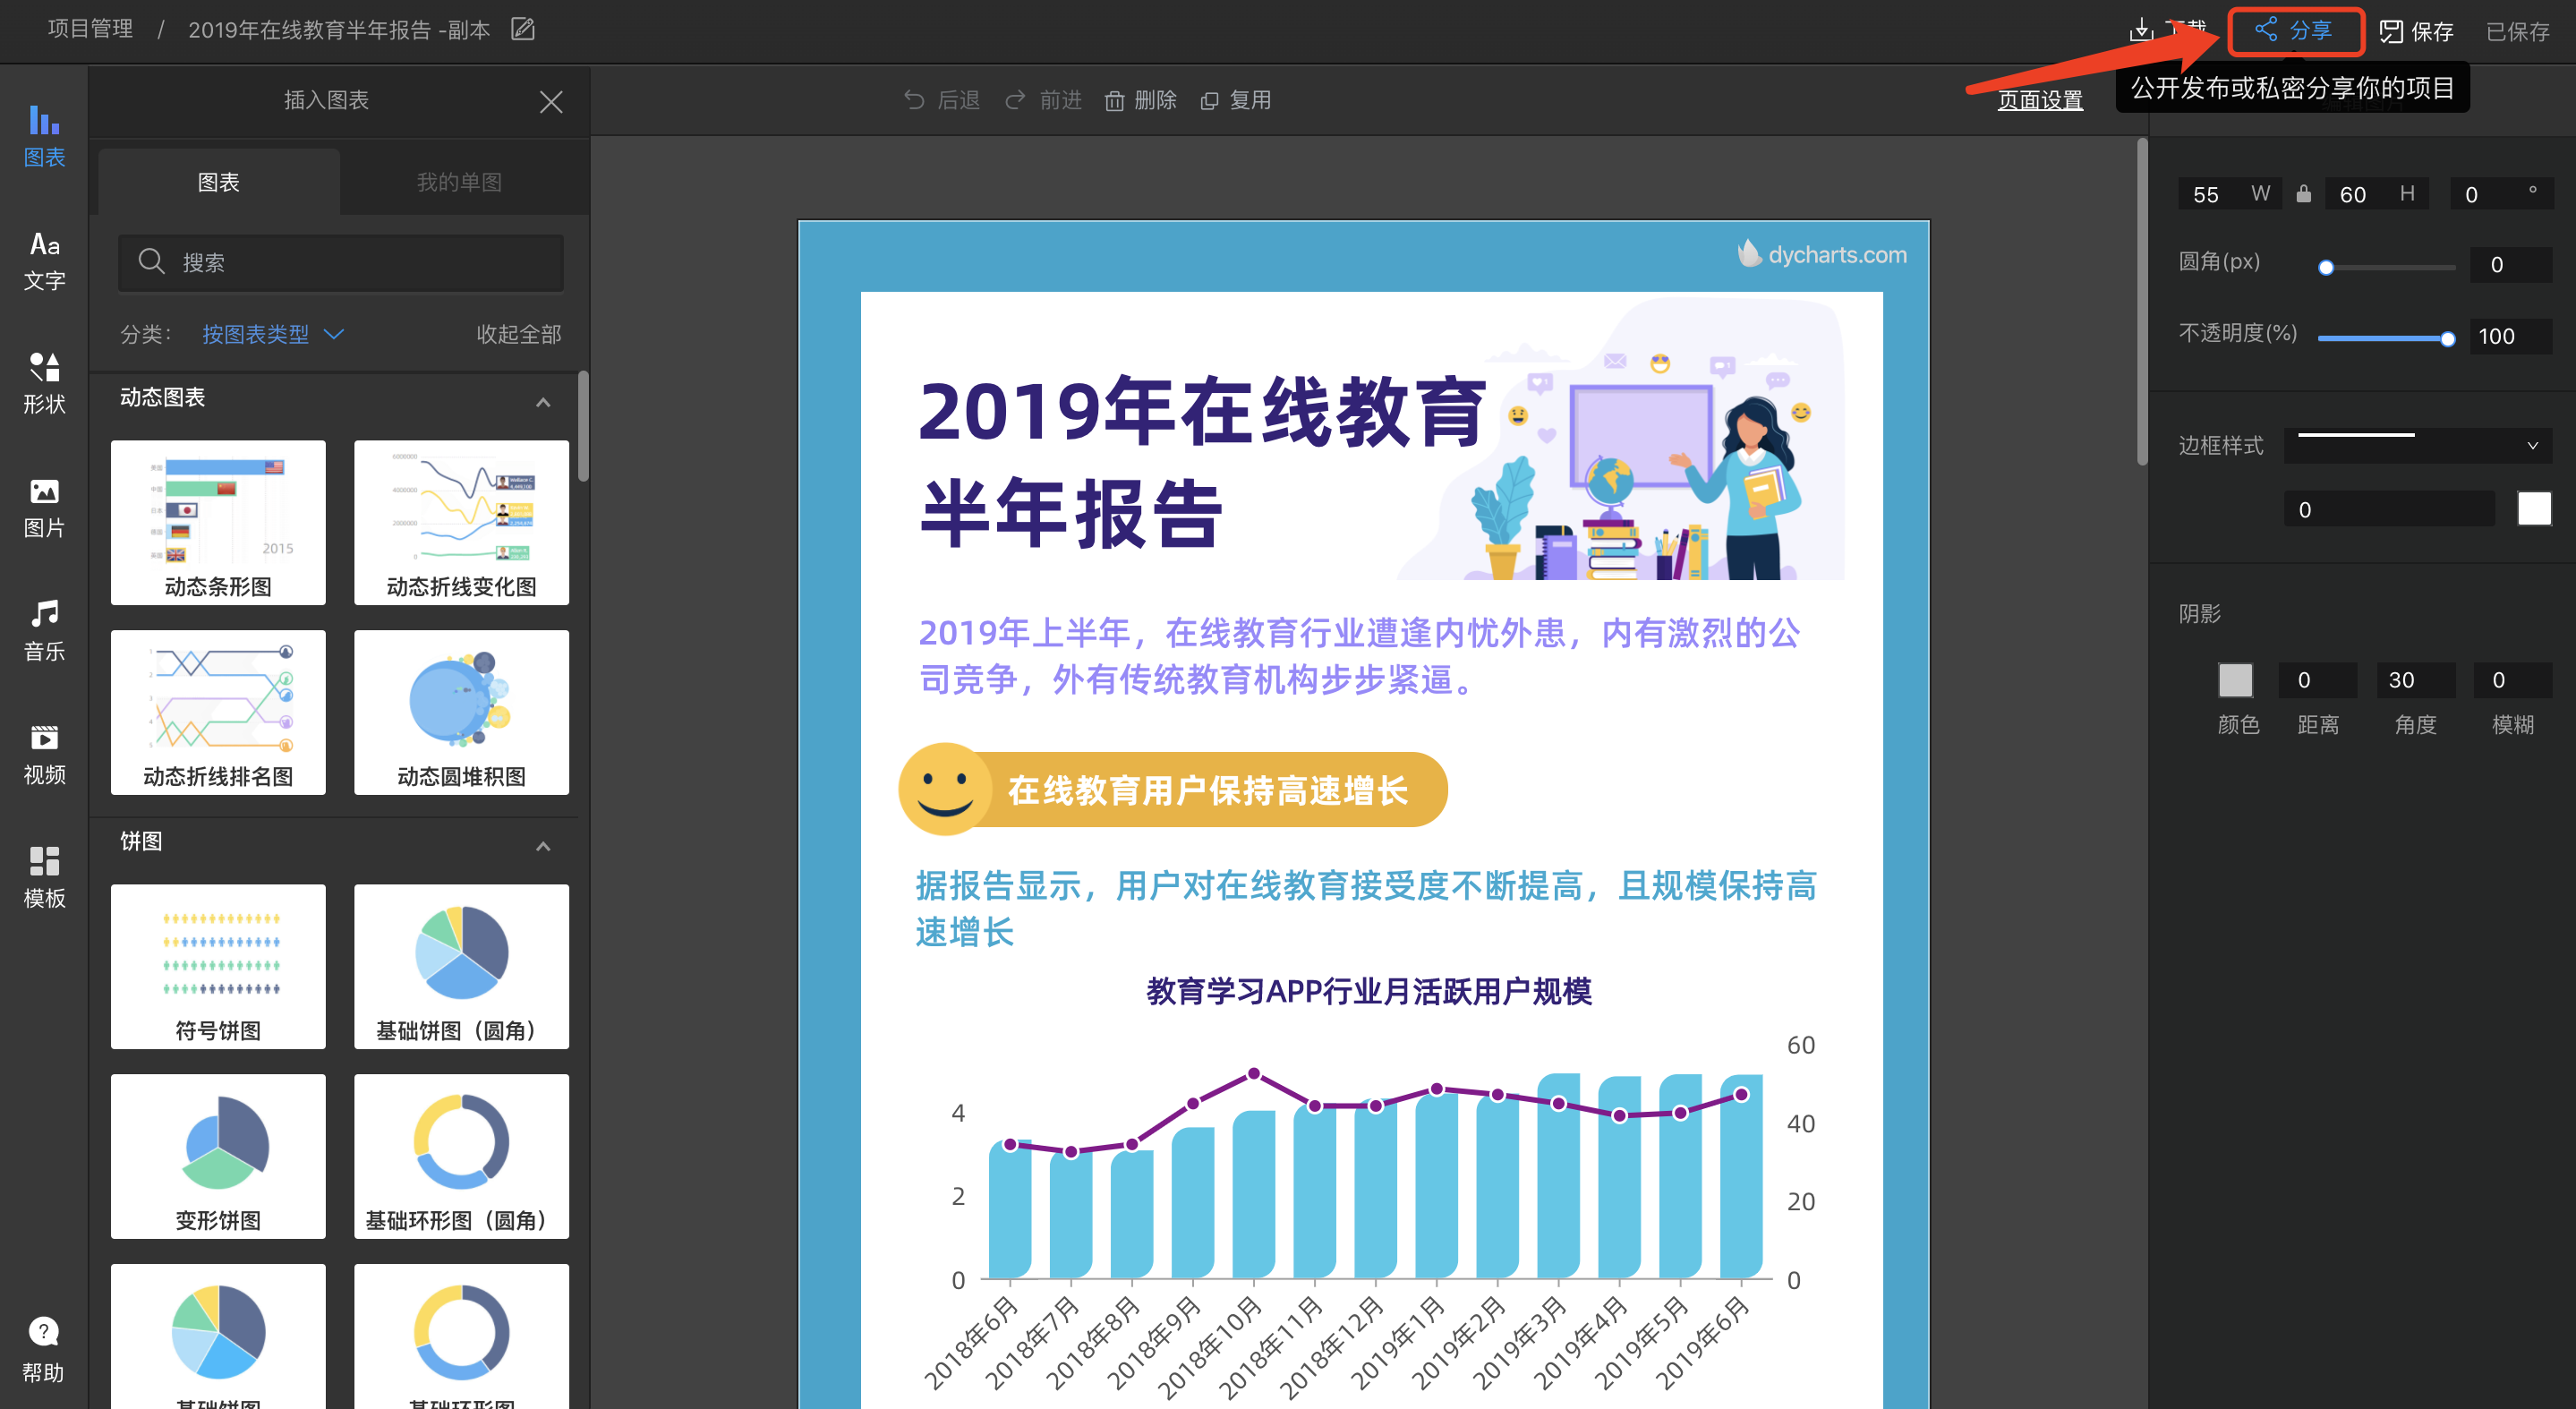Click the 圆角 value input box
This screenshot has width=2576, height=1409.
click(x=2510, y=265)
